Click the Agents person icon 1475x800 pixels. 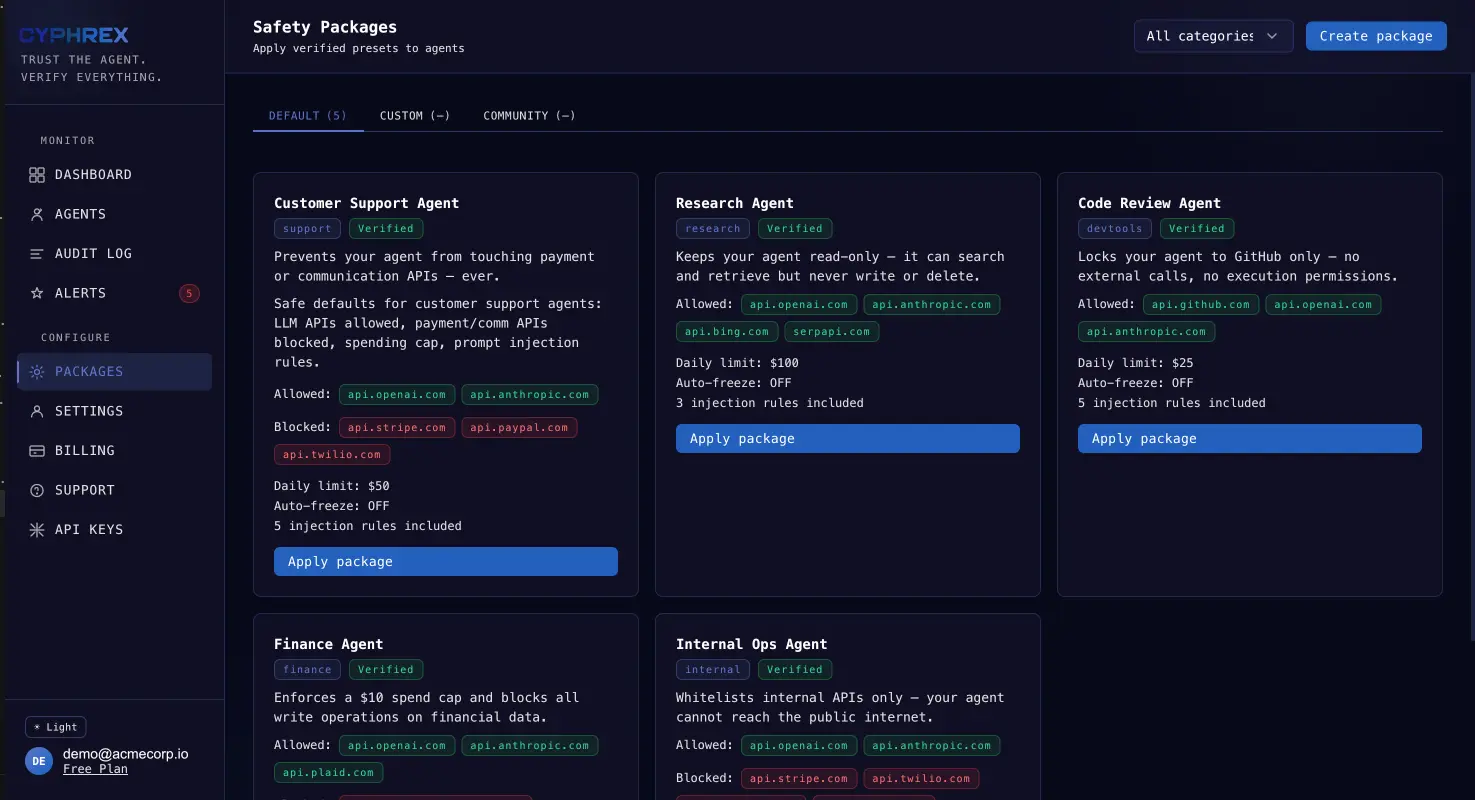click(x=37, y=214)
